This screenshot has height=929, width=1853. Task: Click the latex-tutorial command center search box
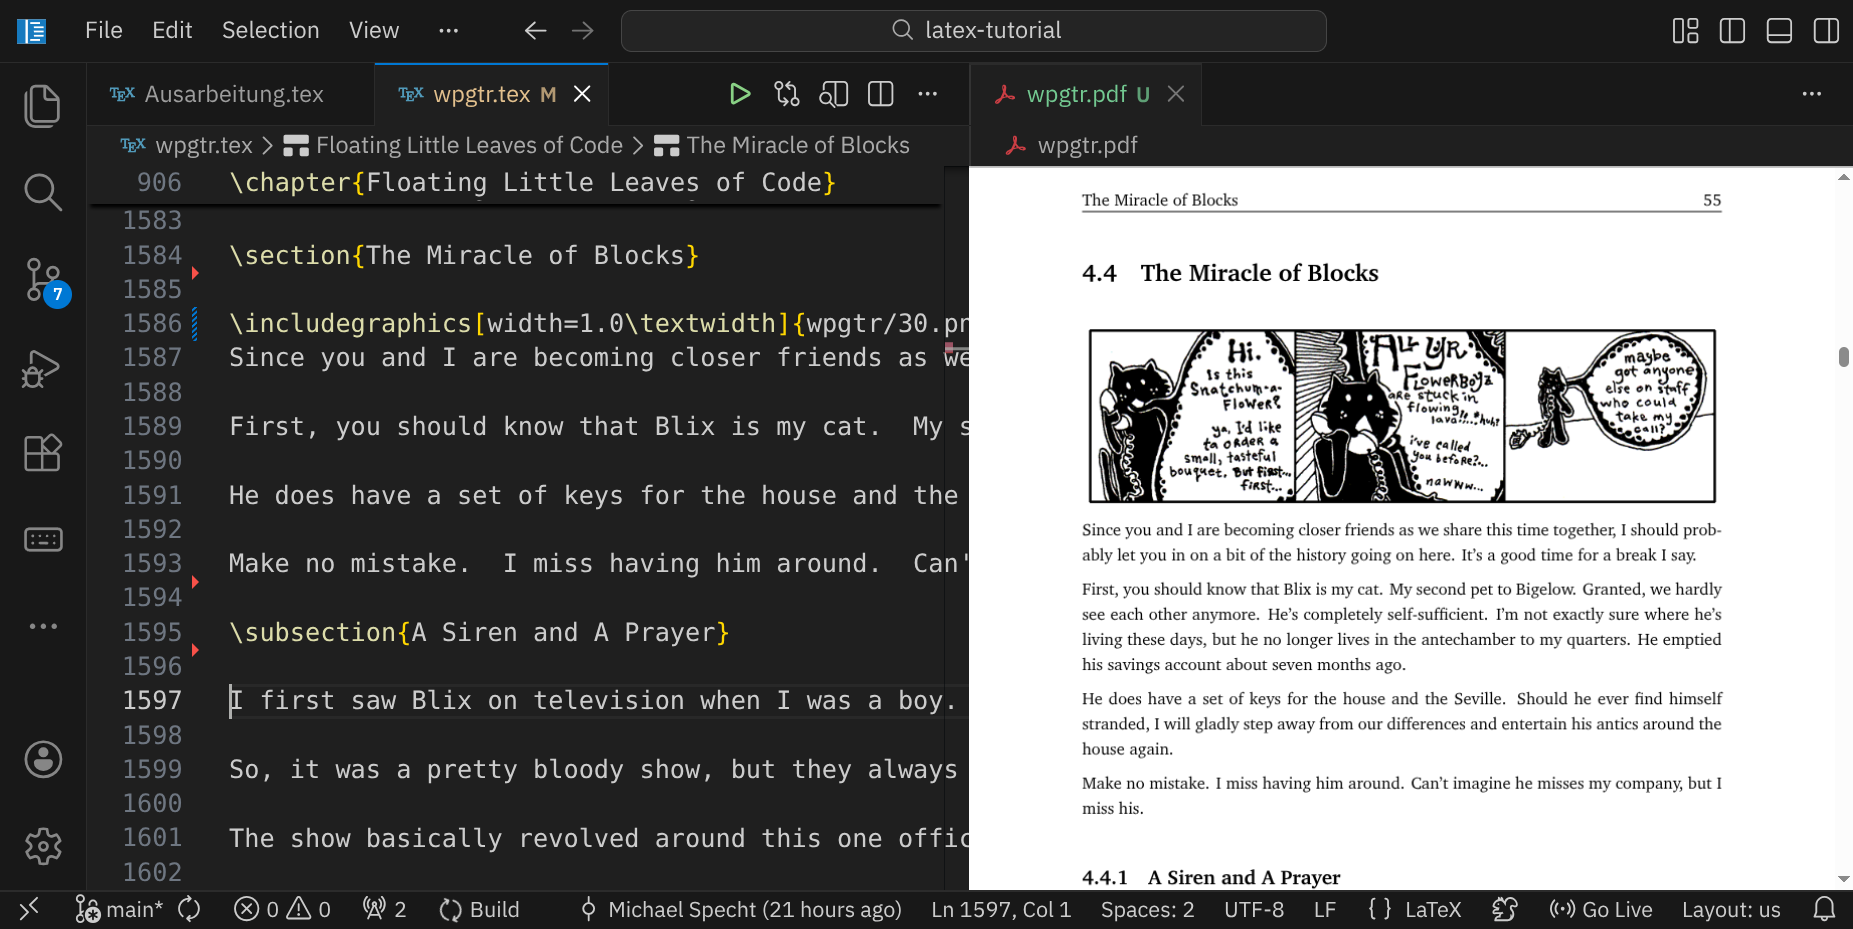973,31
